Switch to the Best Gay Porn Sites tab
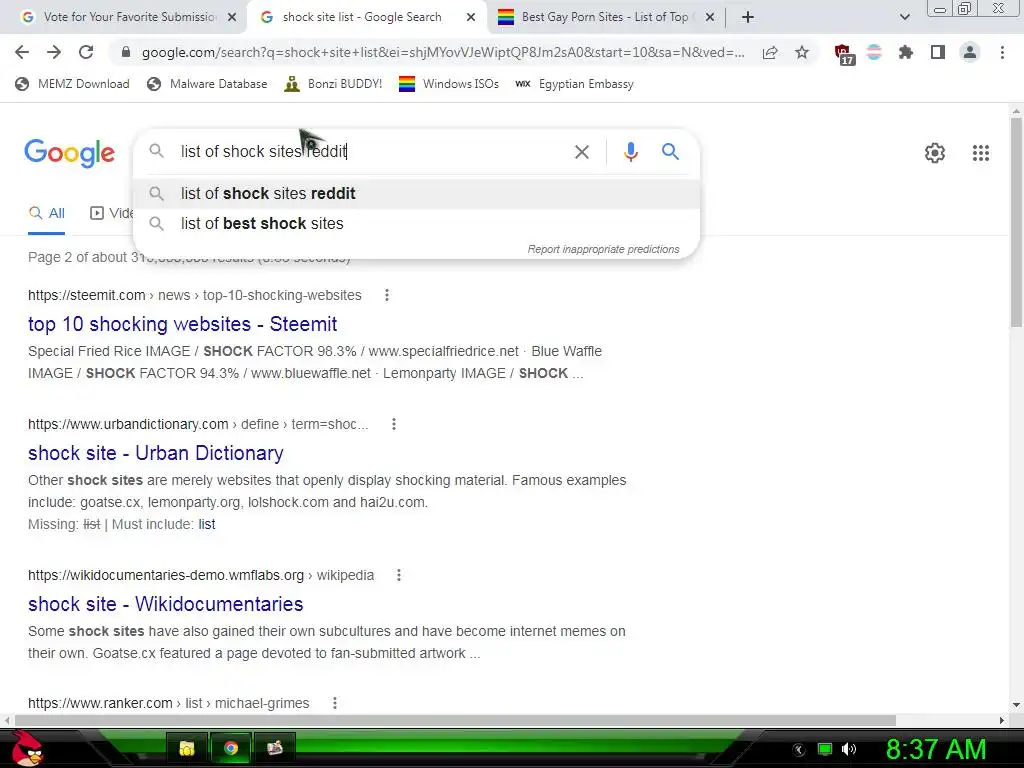The height and width of the screenshot is (768, 1024). [x=606, y=17]
